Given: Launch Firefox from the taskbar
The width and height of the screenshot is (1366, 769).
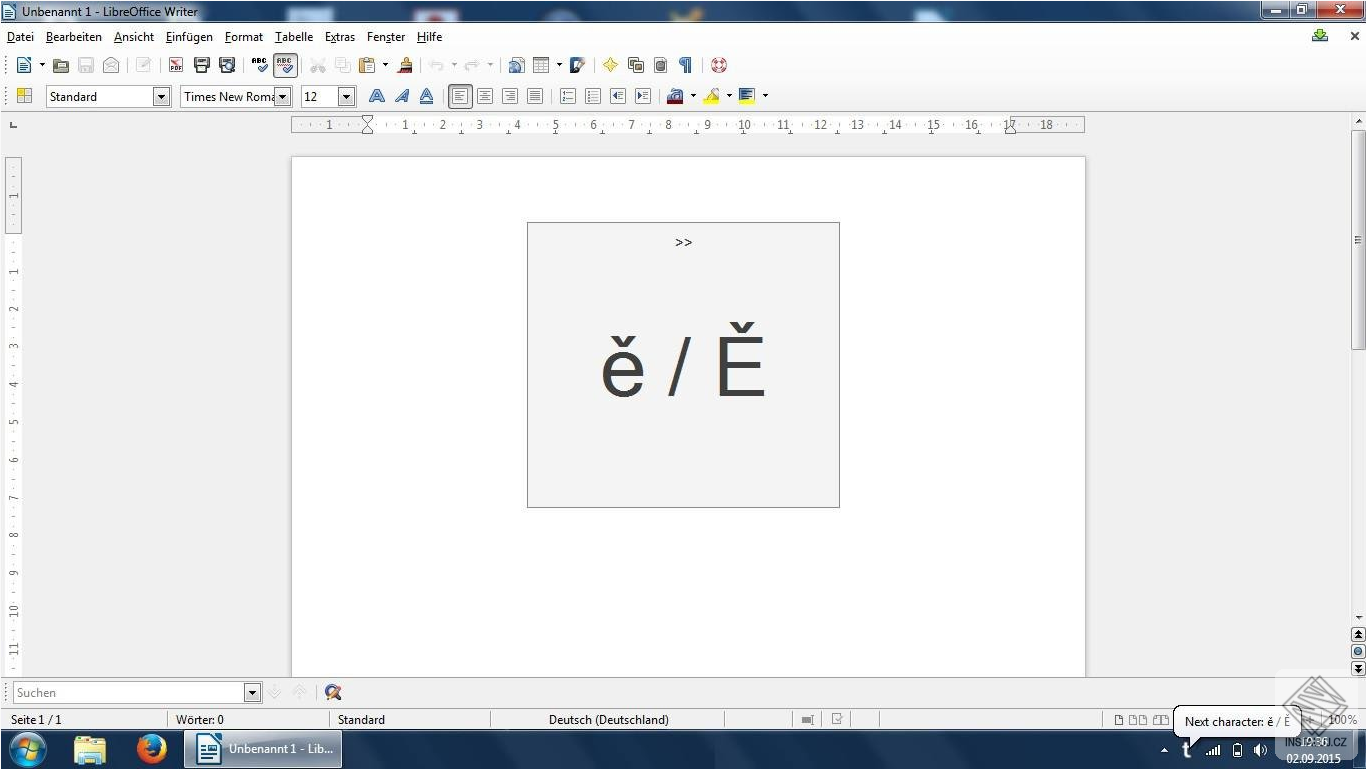Looking at the screenshot, I should [152, 749].
